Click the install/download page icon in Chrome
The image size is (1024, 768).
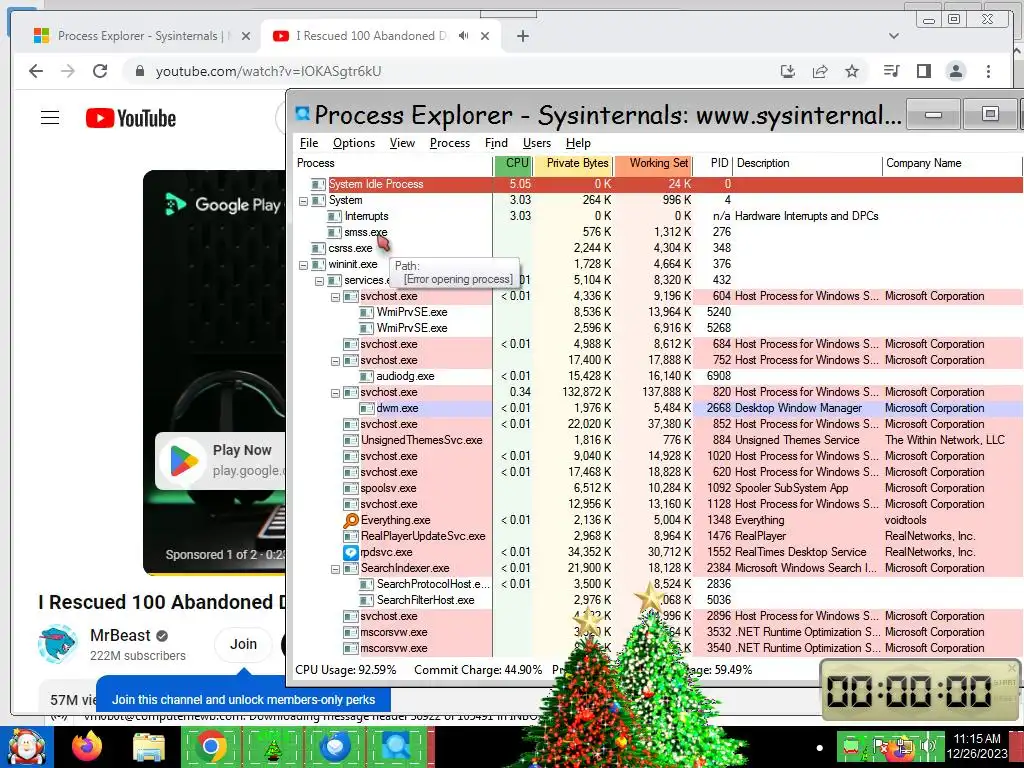pyautogui.click(x=788, y=71)
